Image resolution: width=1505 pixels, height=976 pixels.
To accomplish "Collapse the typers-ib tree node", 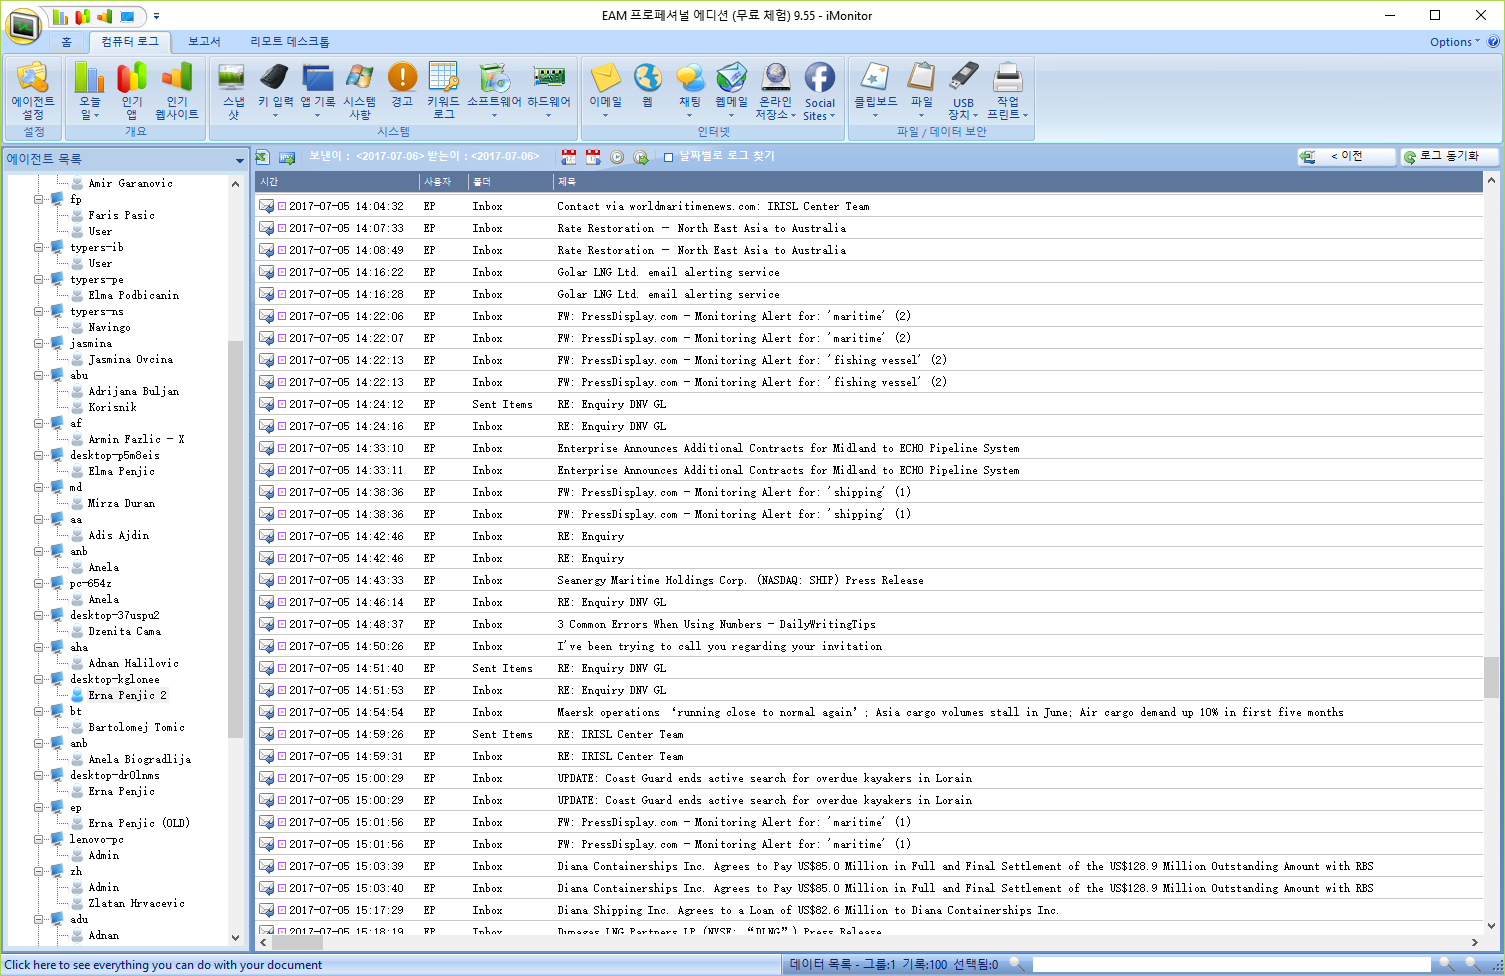I will [38, 247].
